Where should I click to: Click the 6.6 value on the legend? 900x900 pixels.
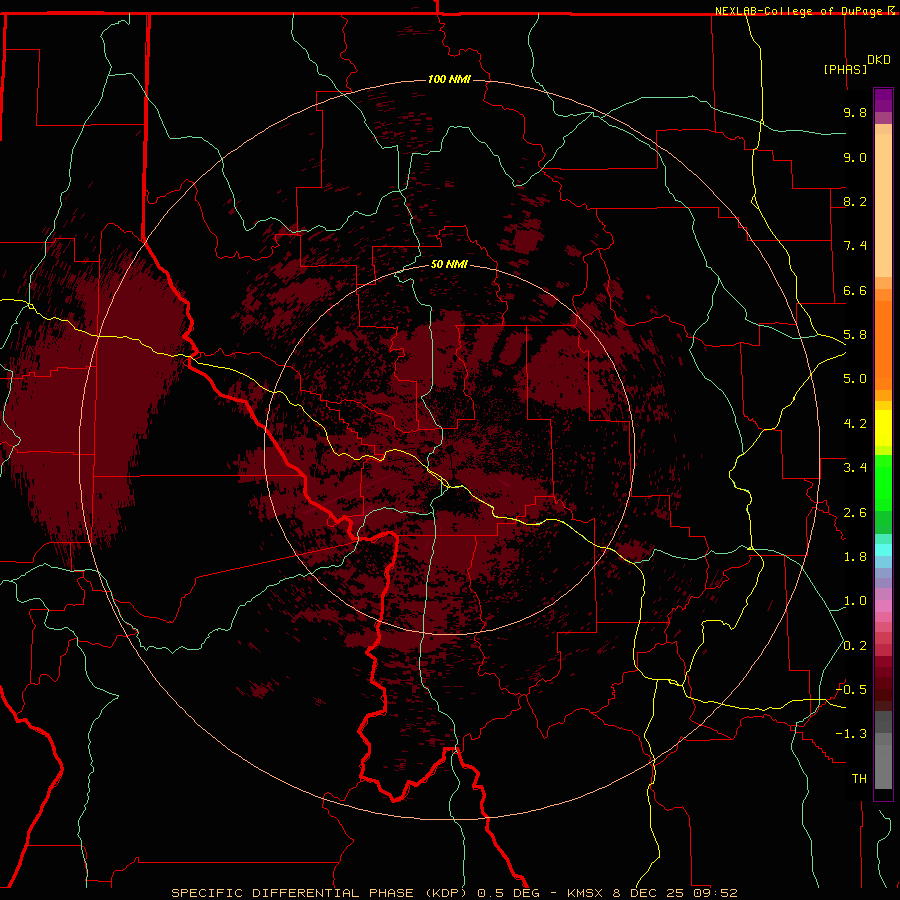point(855,290)
